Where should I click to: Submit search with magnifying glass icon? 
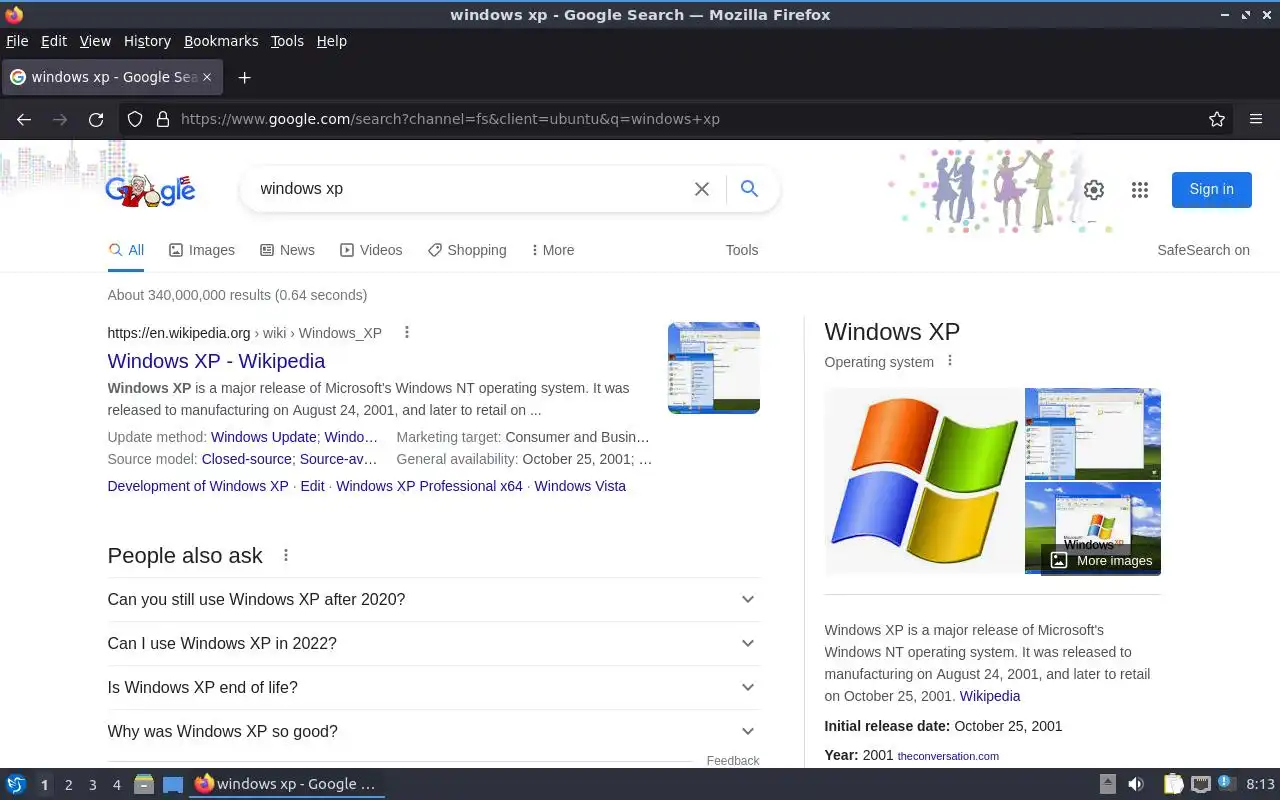point(749,189)
